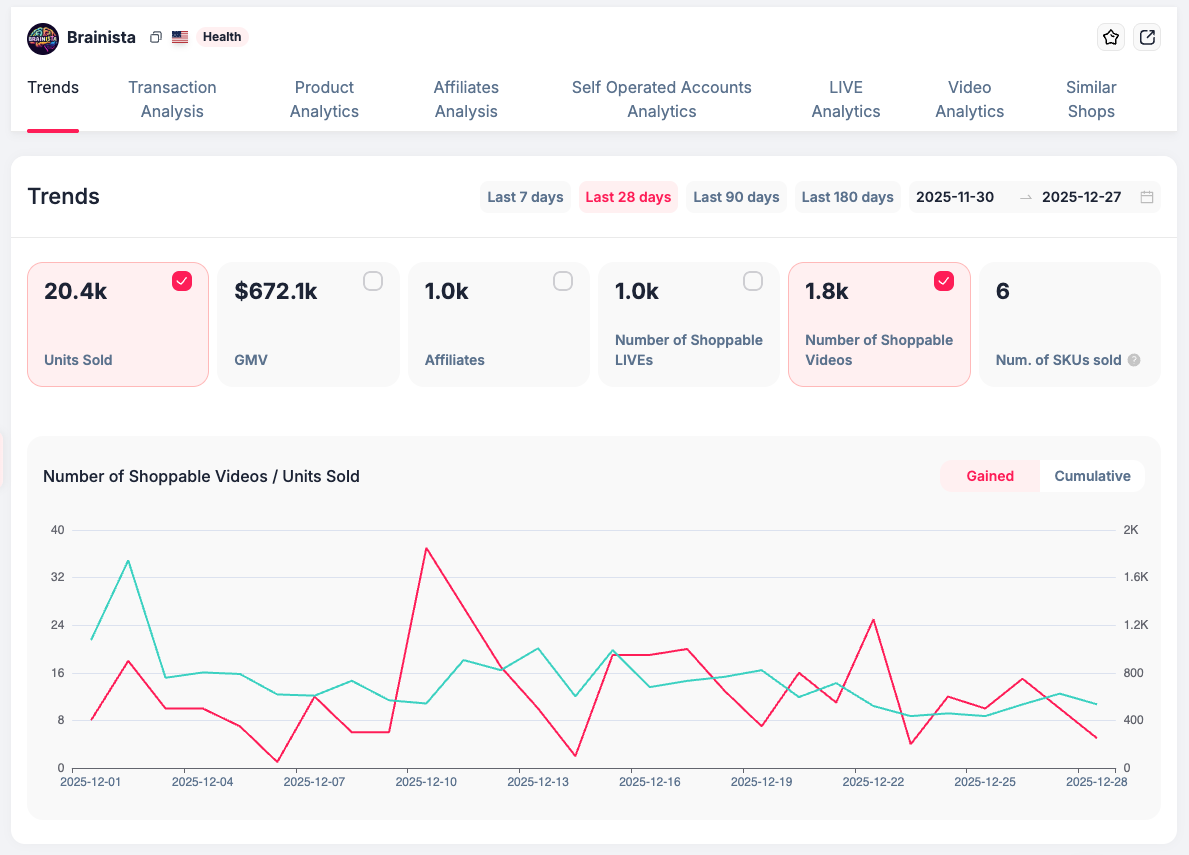Open the Video Analytics tab
This screenshot has height=855, width=1189.
click(969, 99)
